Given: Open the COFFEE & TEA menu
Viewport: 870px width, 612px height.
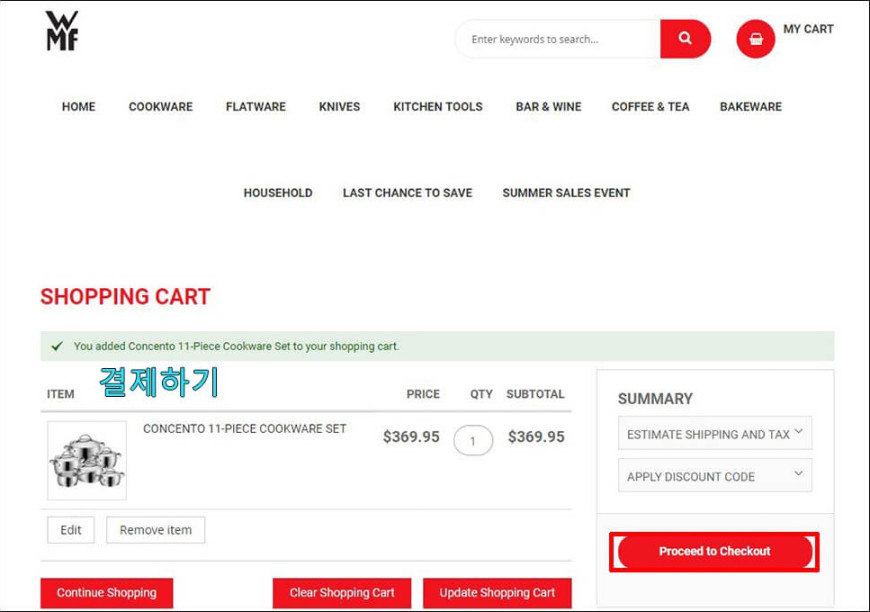Looking at the screenshot, I should (x=650, y=107).
